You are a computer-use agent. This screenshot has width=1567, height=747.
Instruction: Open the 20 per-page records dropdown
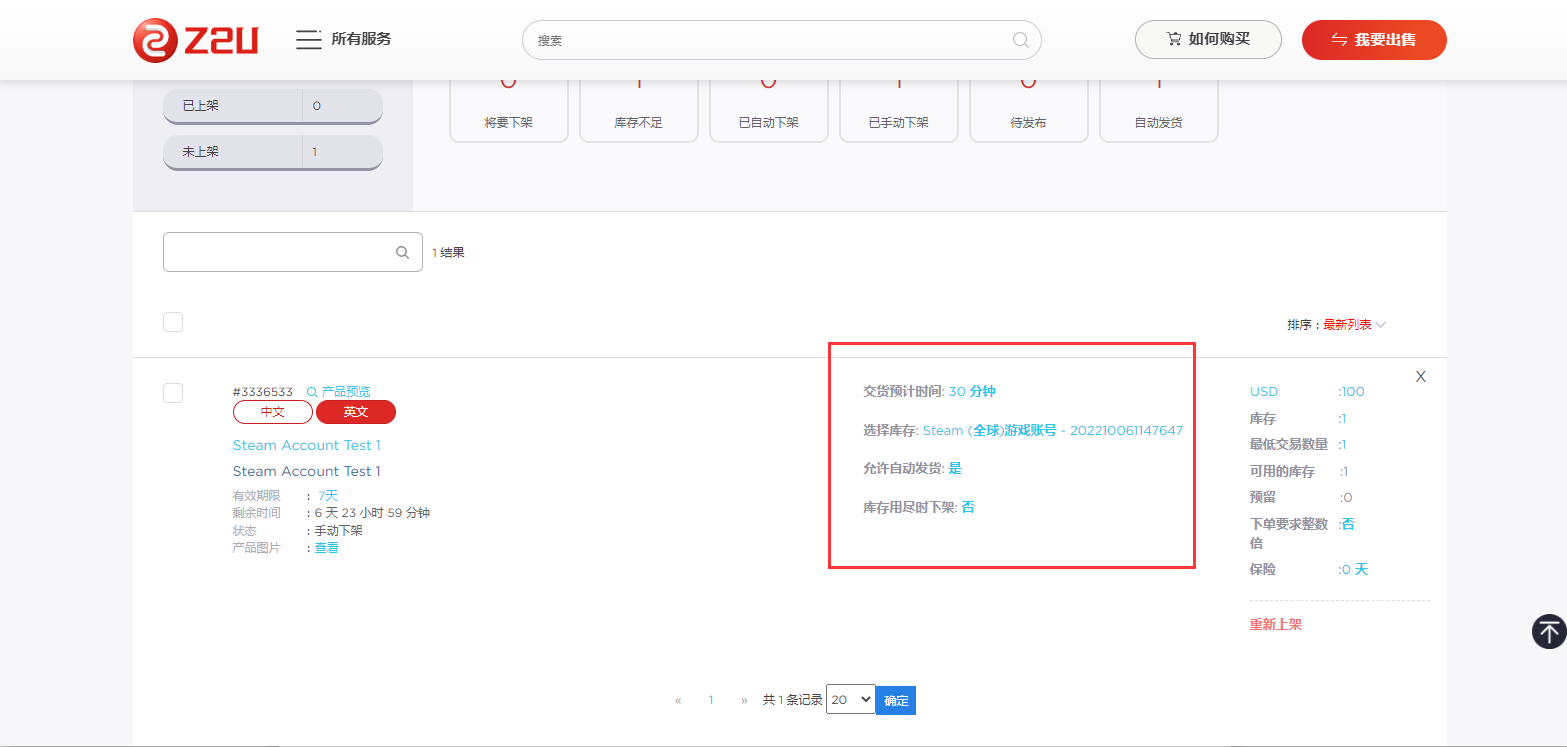coord(850,700)
